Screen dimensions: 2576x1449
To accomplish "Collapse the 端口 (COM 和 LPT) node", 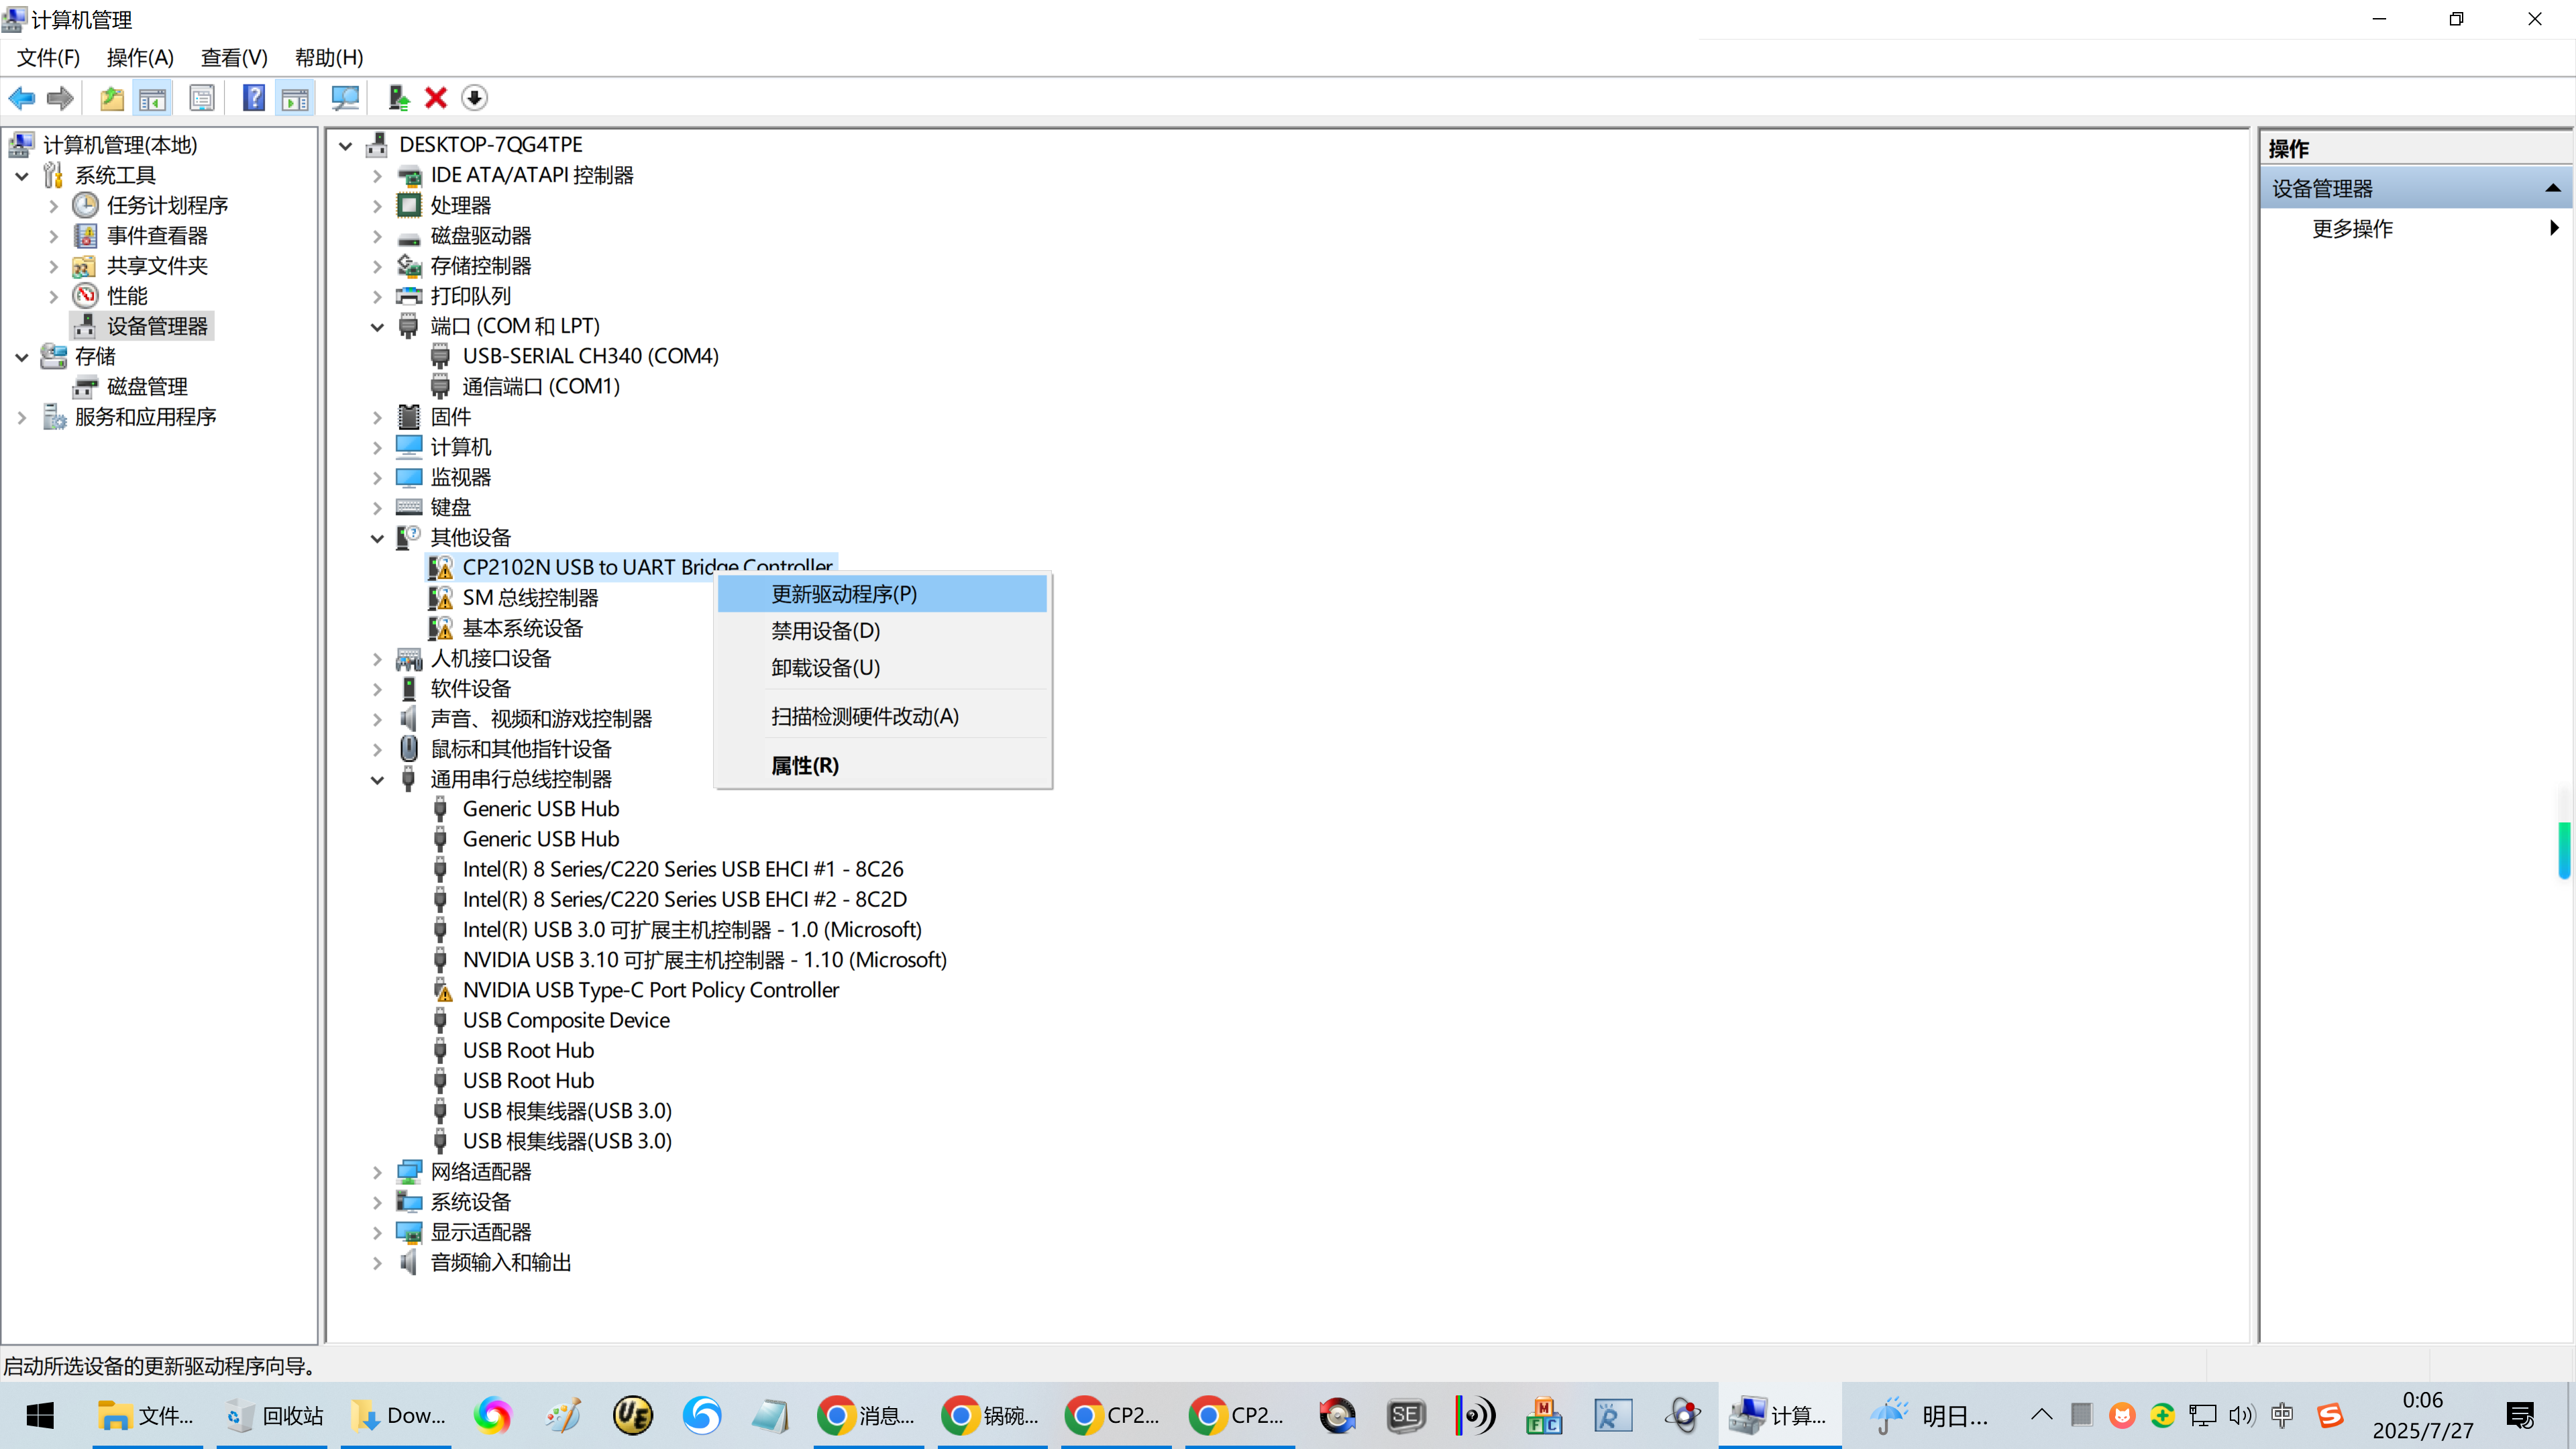I will point(377,327).
